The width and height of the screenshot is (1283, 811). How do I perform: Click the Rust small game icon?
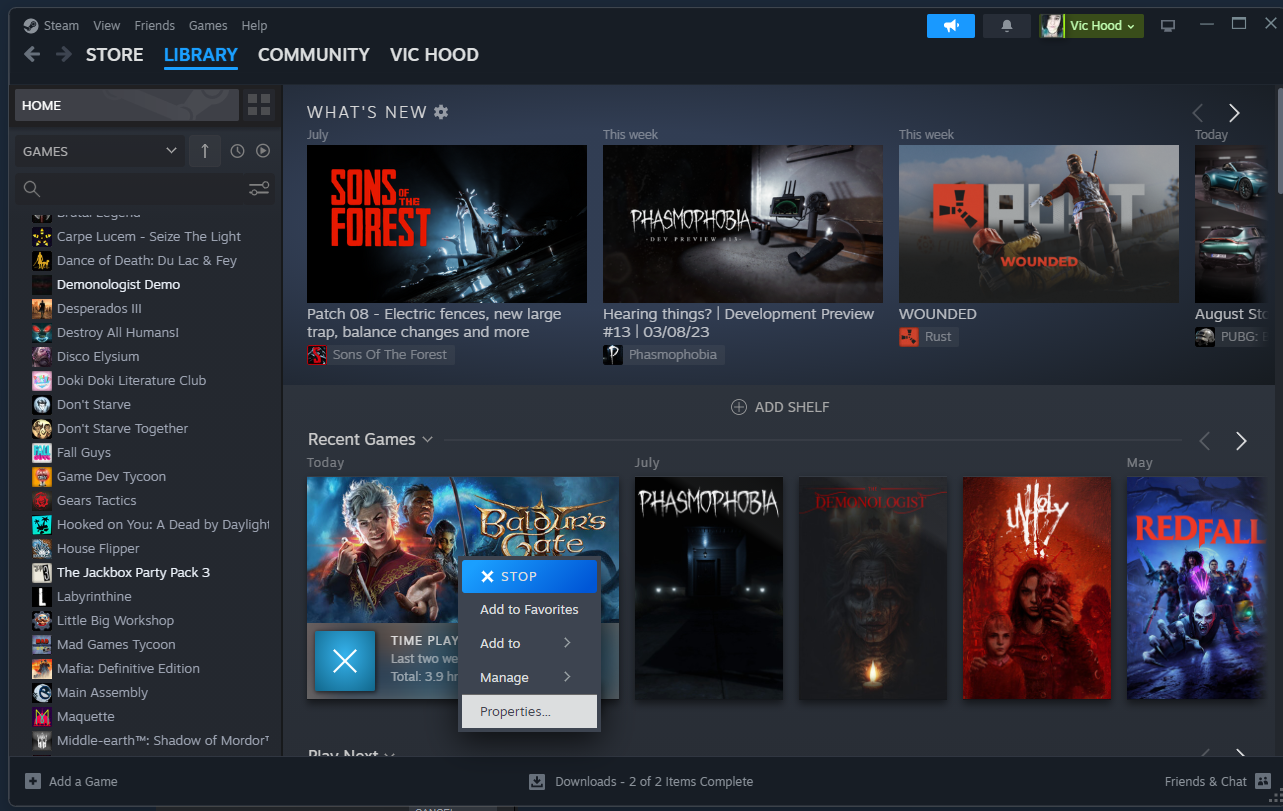pyautogui.click(x=909, y=337)
